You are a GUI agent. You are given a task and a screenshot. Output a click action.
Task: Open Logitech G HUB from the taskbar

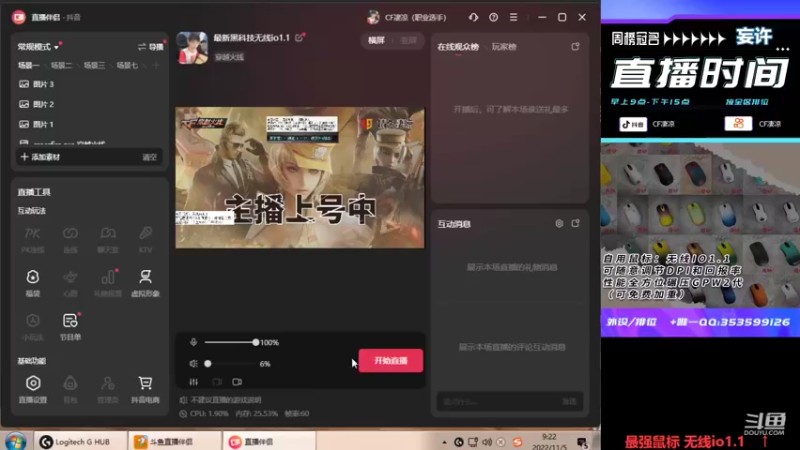pyautogui.click(x=79, y=442)
